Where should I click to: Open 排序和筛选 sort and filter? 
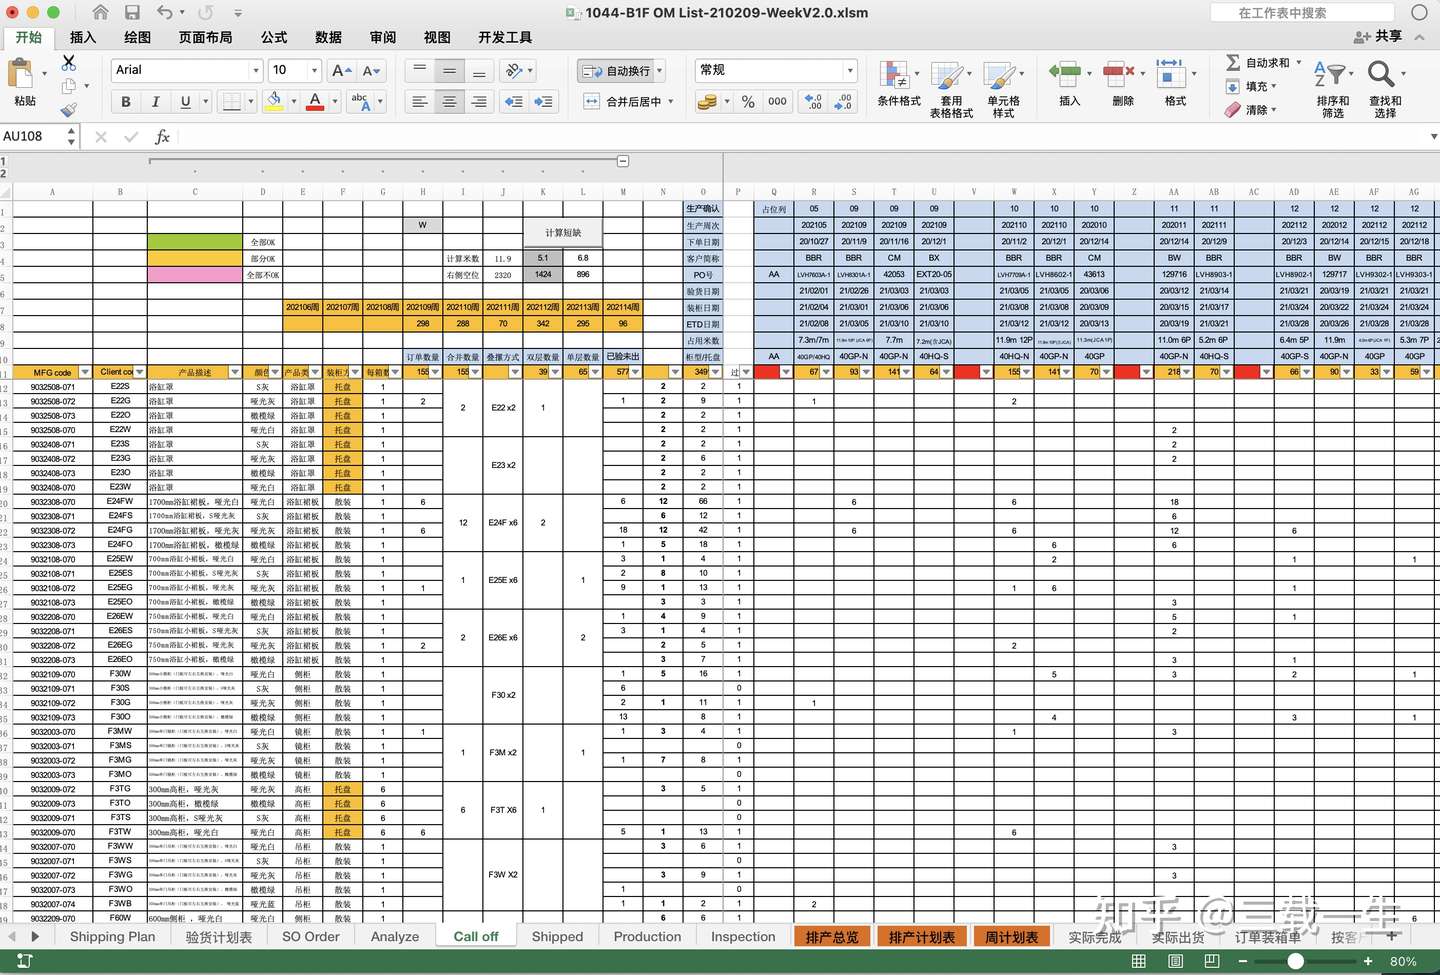point(1333,88)
